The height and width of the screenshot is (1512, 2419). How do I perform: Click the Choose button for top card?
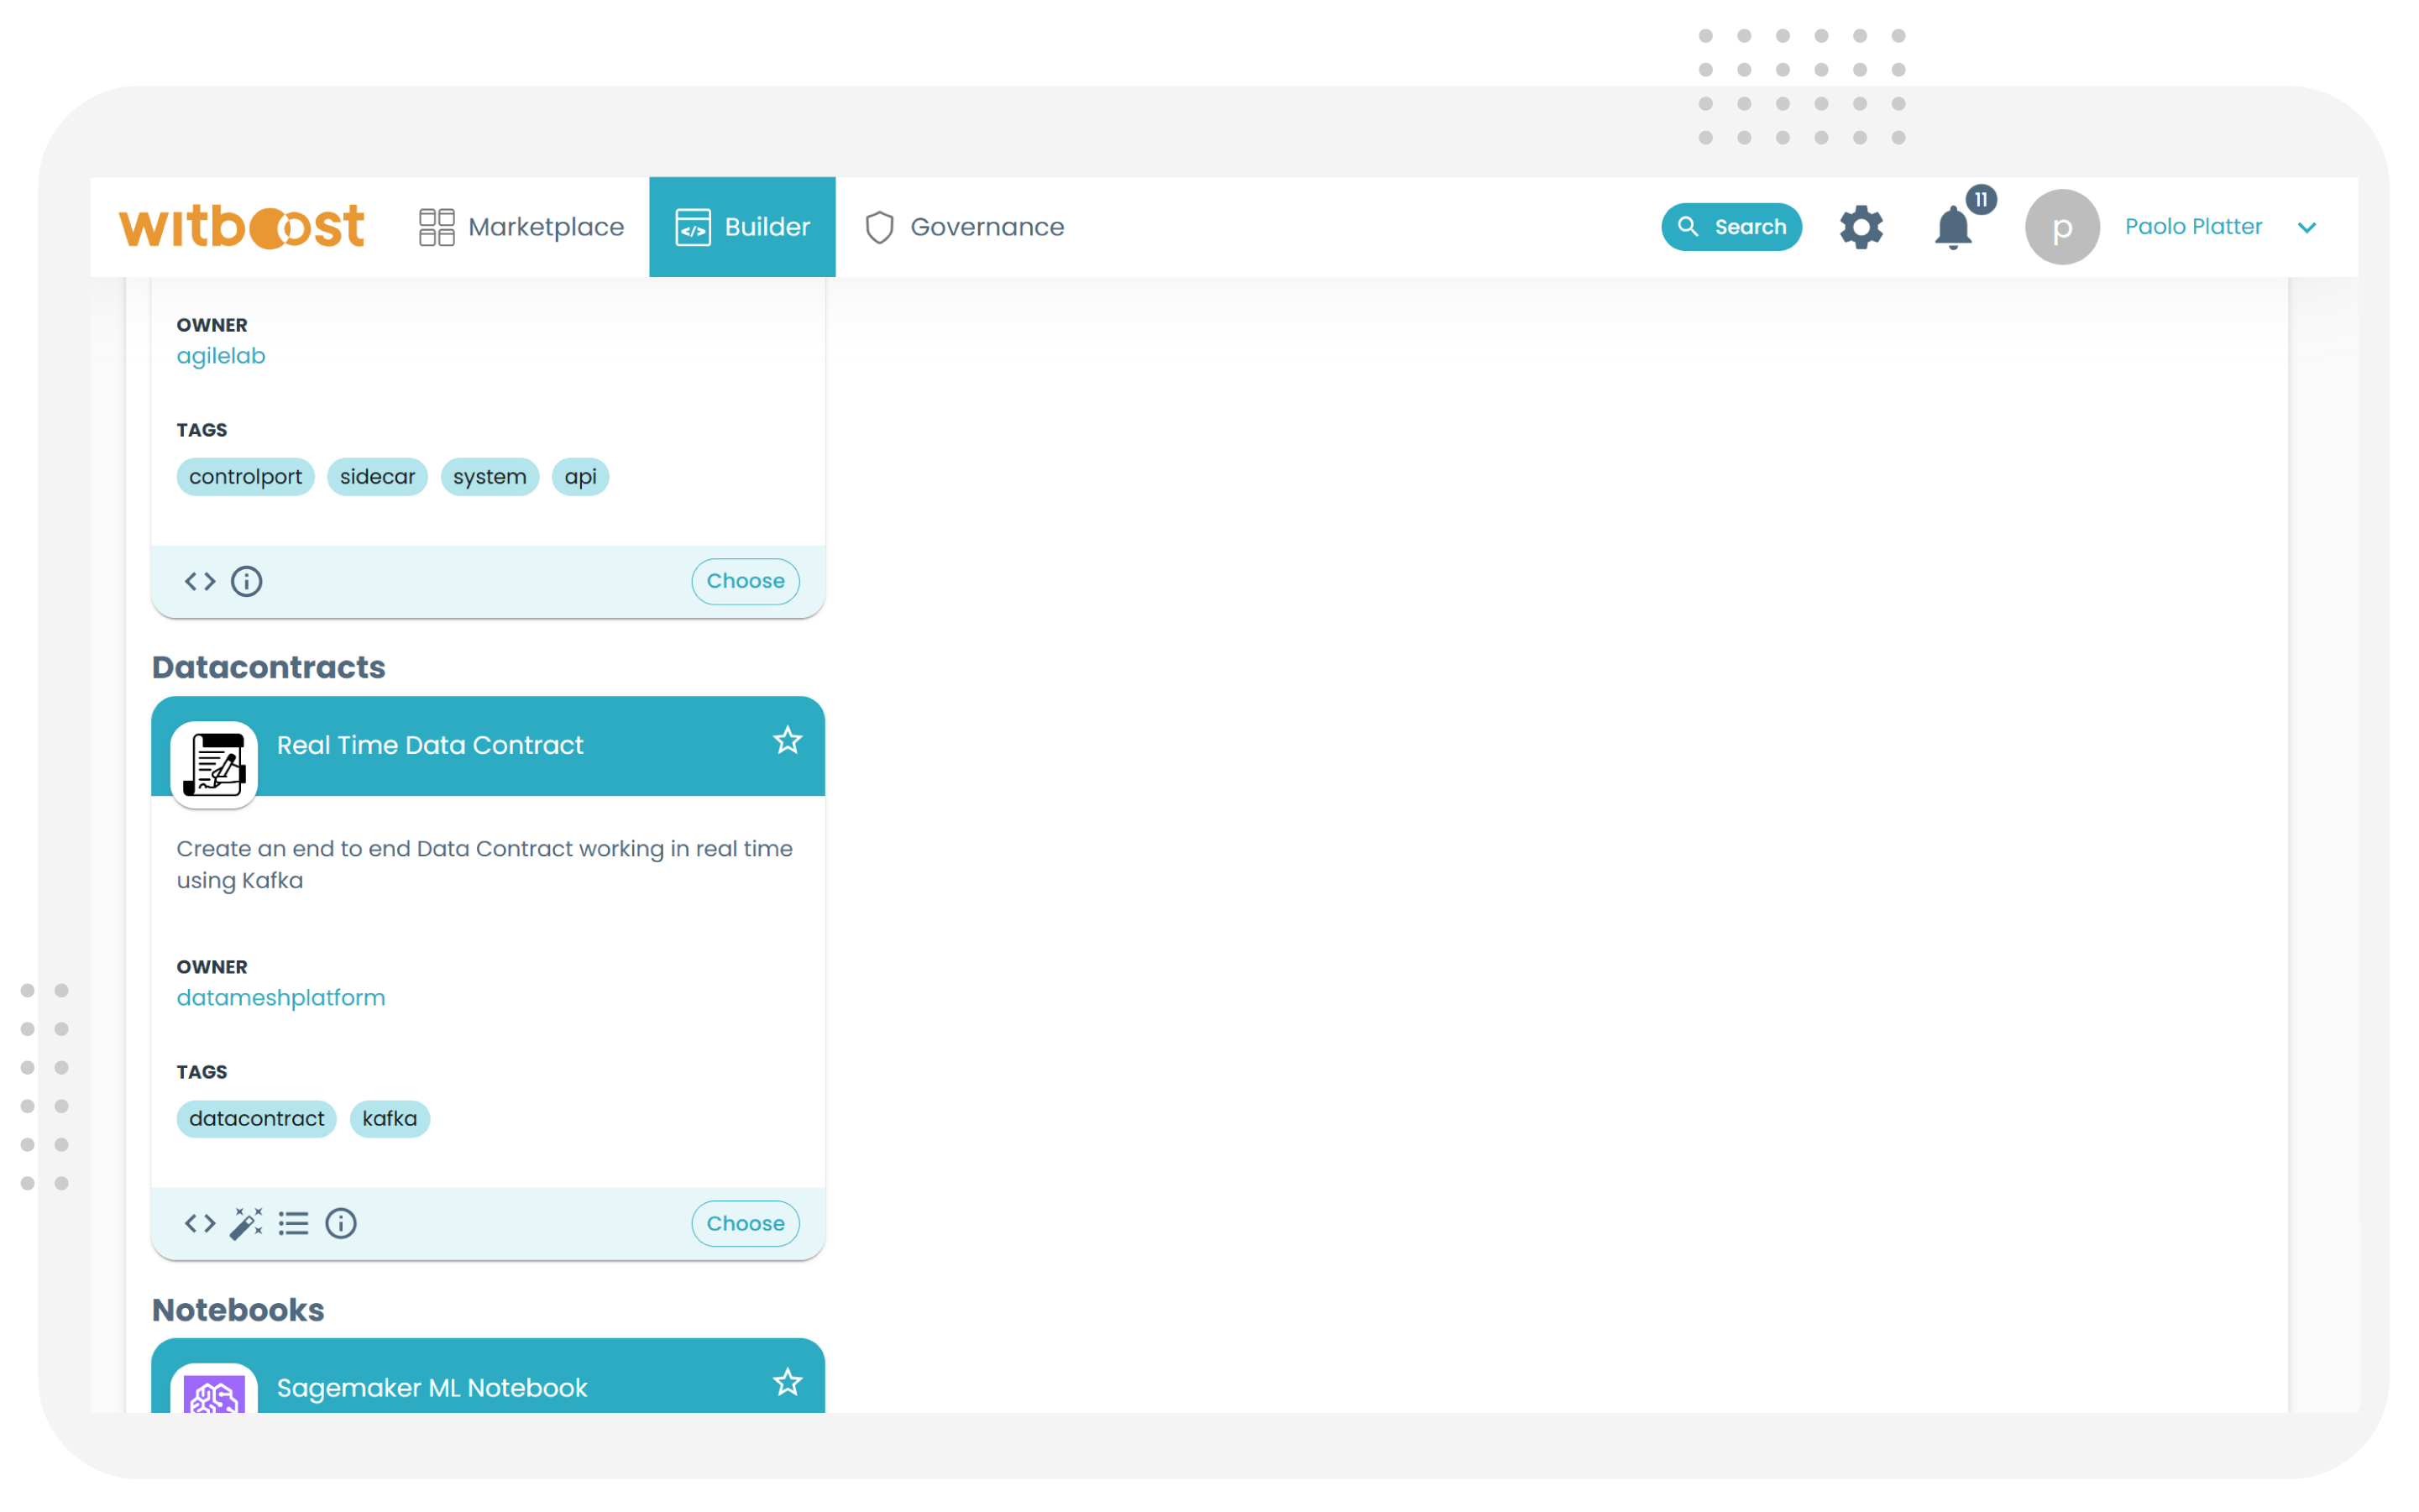click(x=746, y=580)
